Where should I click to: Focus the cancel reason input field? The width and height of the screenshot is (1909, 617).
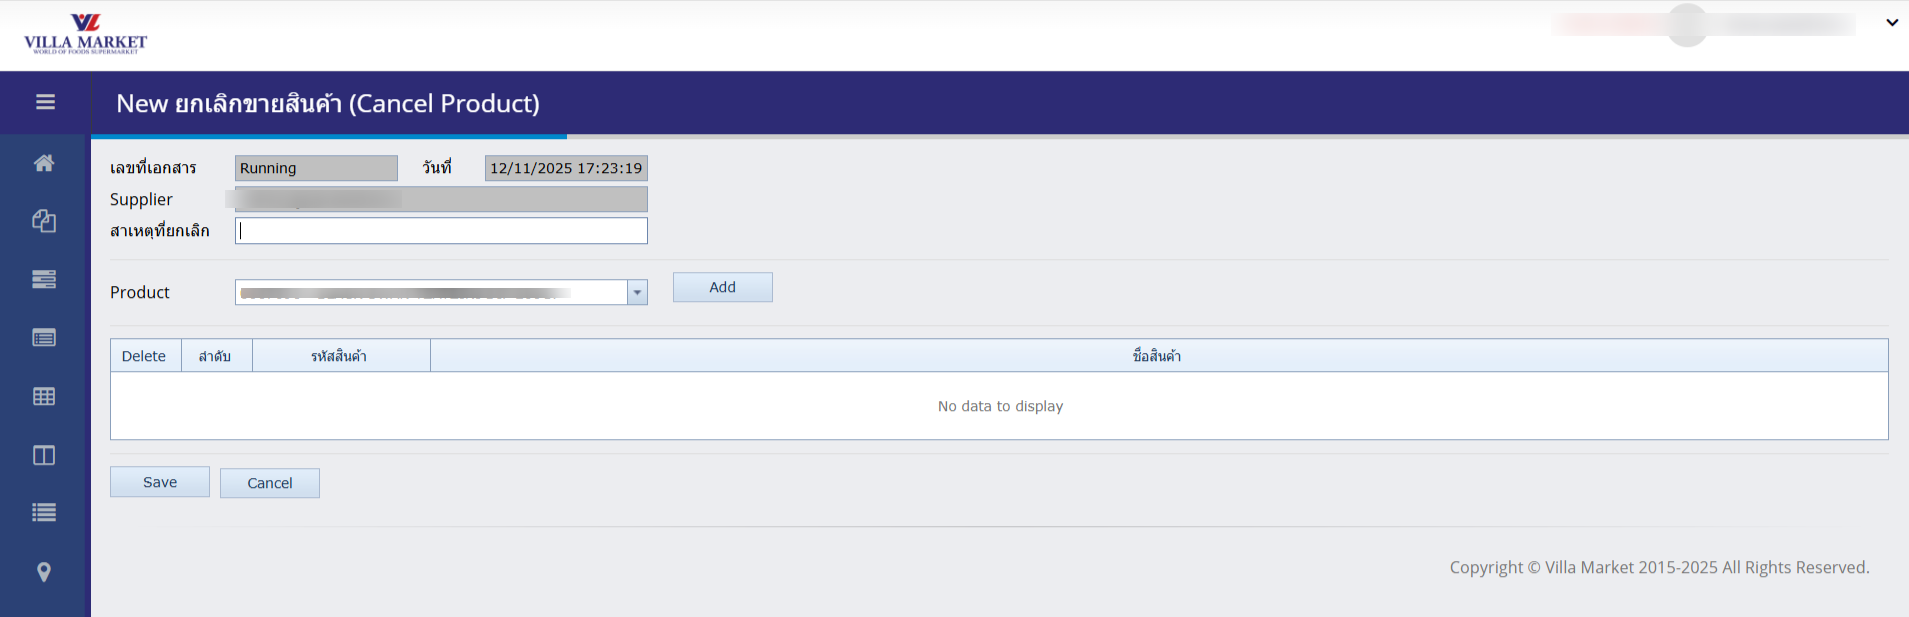click(441, 231)
